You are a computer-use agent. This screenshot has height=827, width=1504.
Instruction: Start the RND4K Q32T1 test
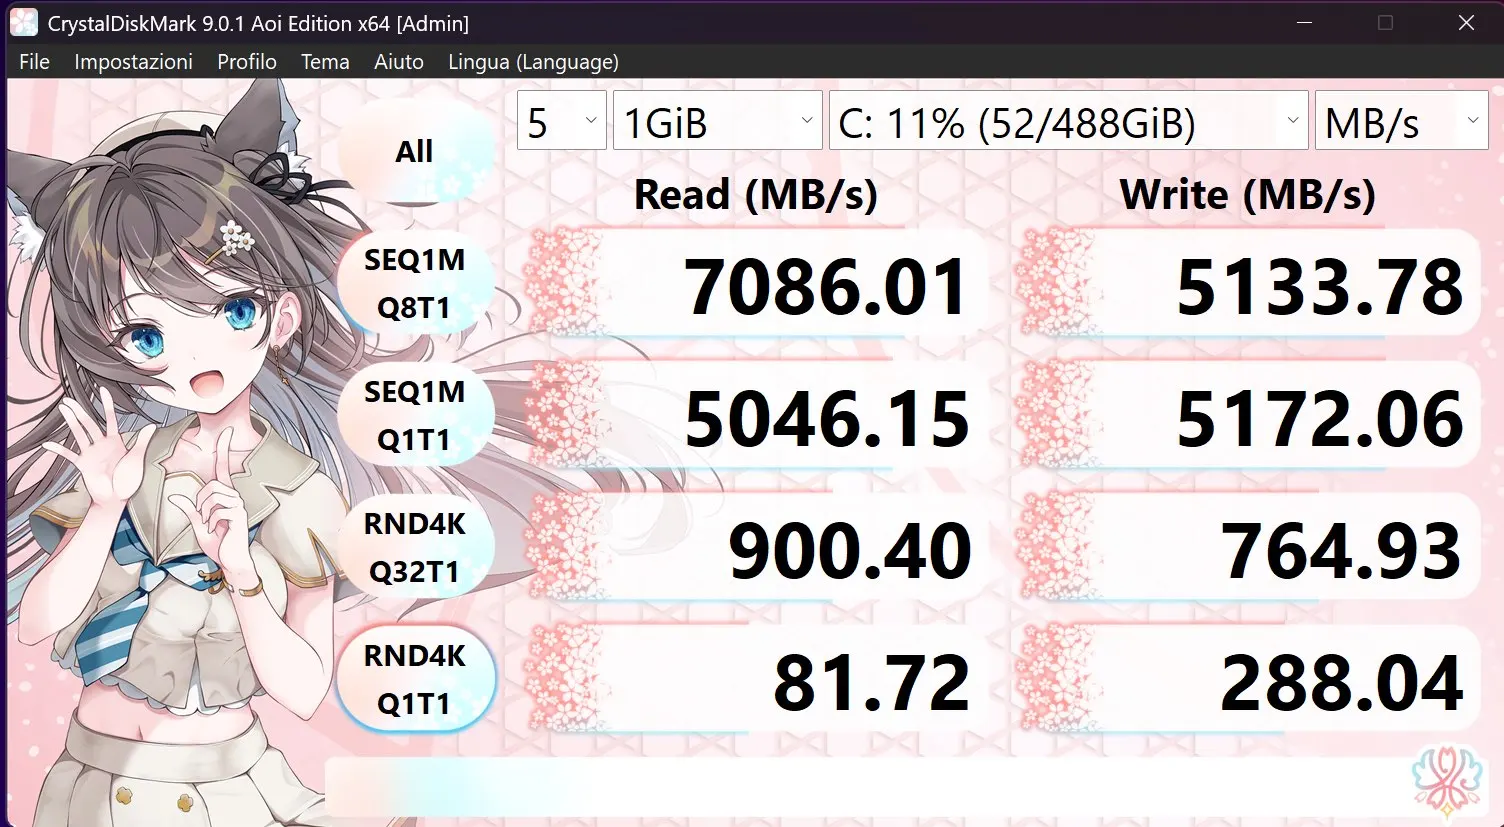[415, 548]
